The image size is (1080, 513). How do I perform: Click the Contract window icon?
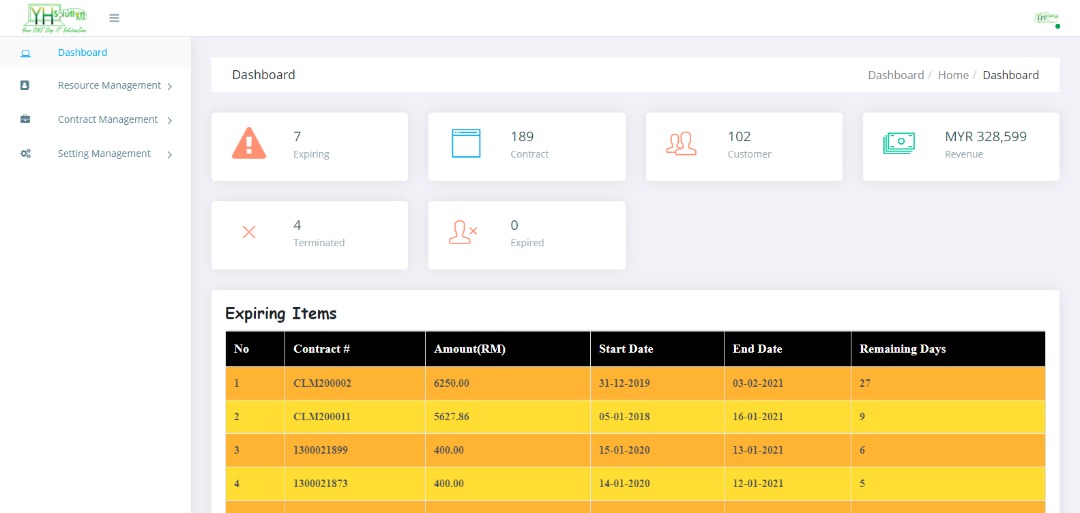click(466, 144)
